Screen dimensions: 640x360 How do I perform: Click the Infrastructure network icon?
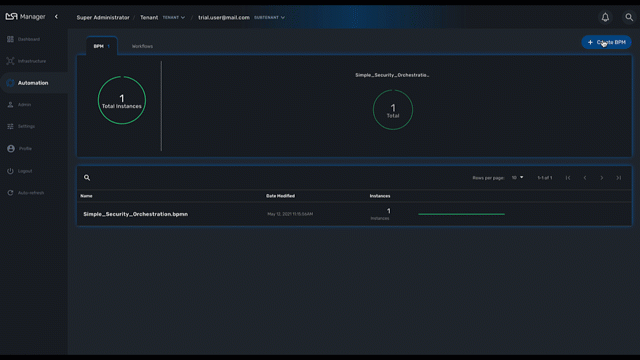click(x=10, y=61)
